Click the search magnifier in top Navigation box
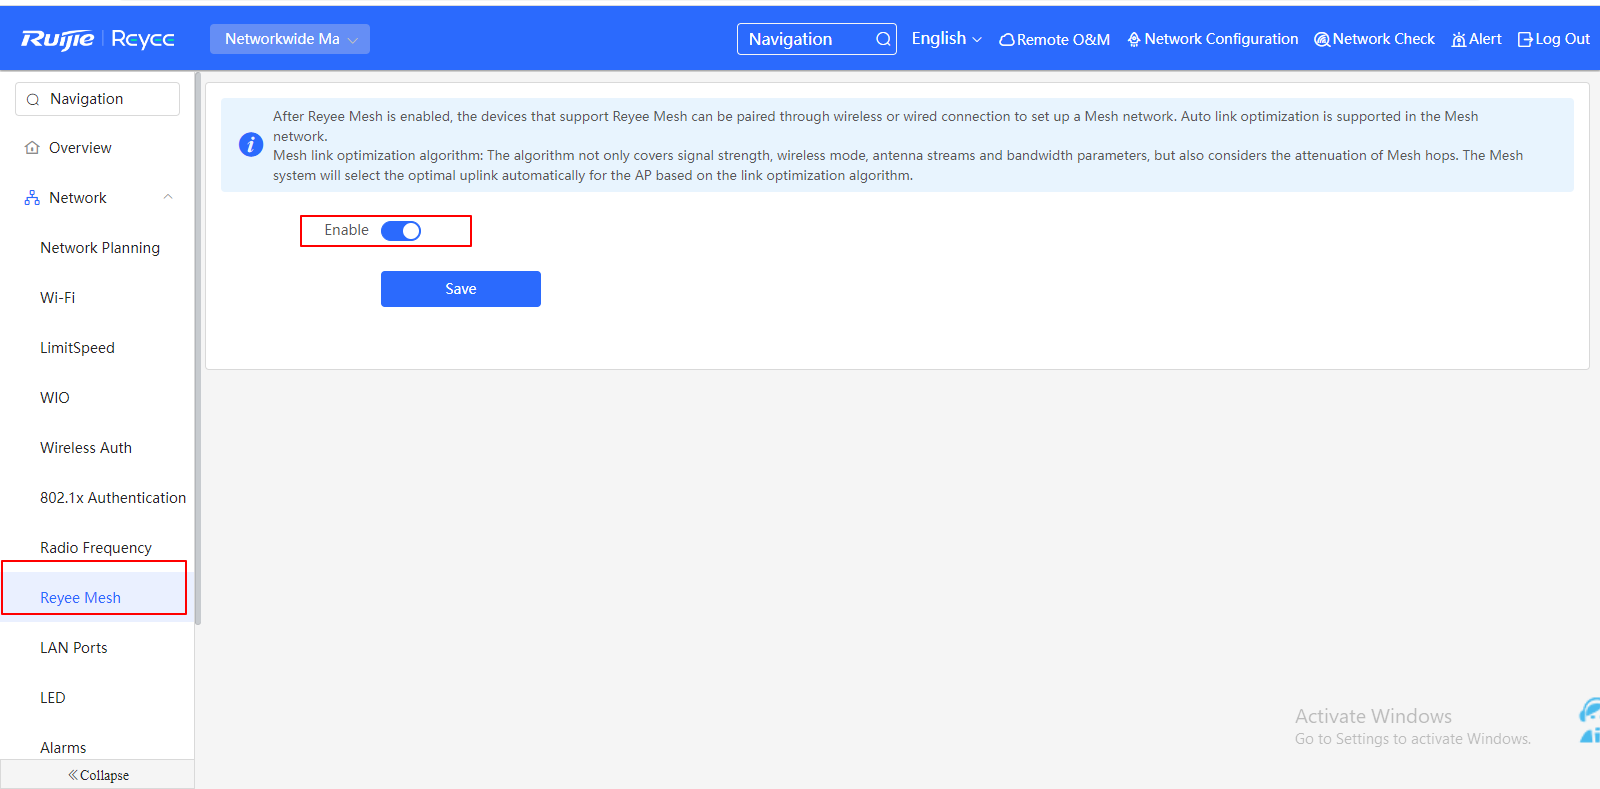This screenshot has height=789, width=1600. coord(883,39)
